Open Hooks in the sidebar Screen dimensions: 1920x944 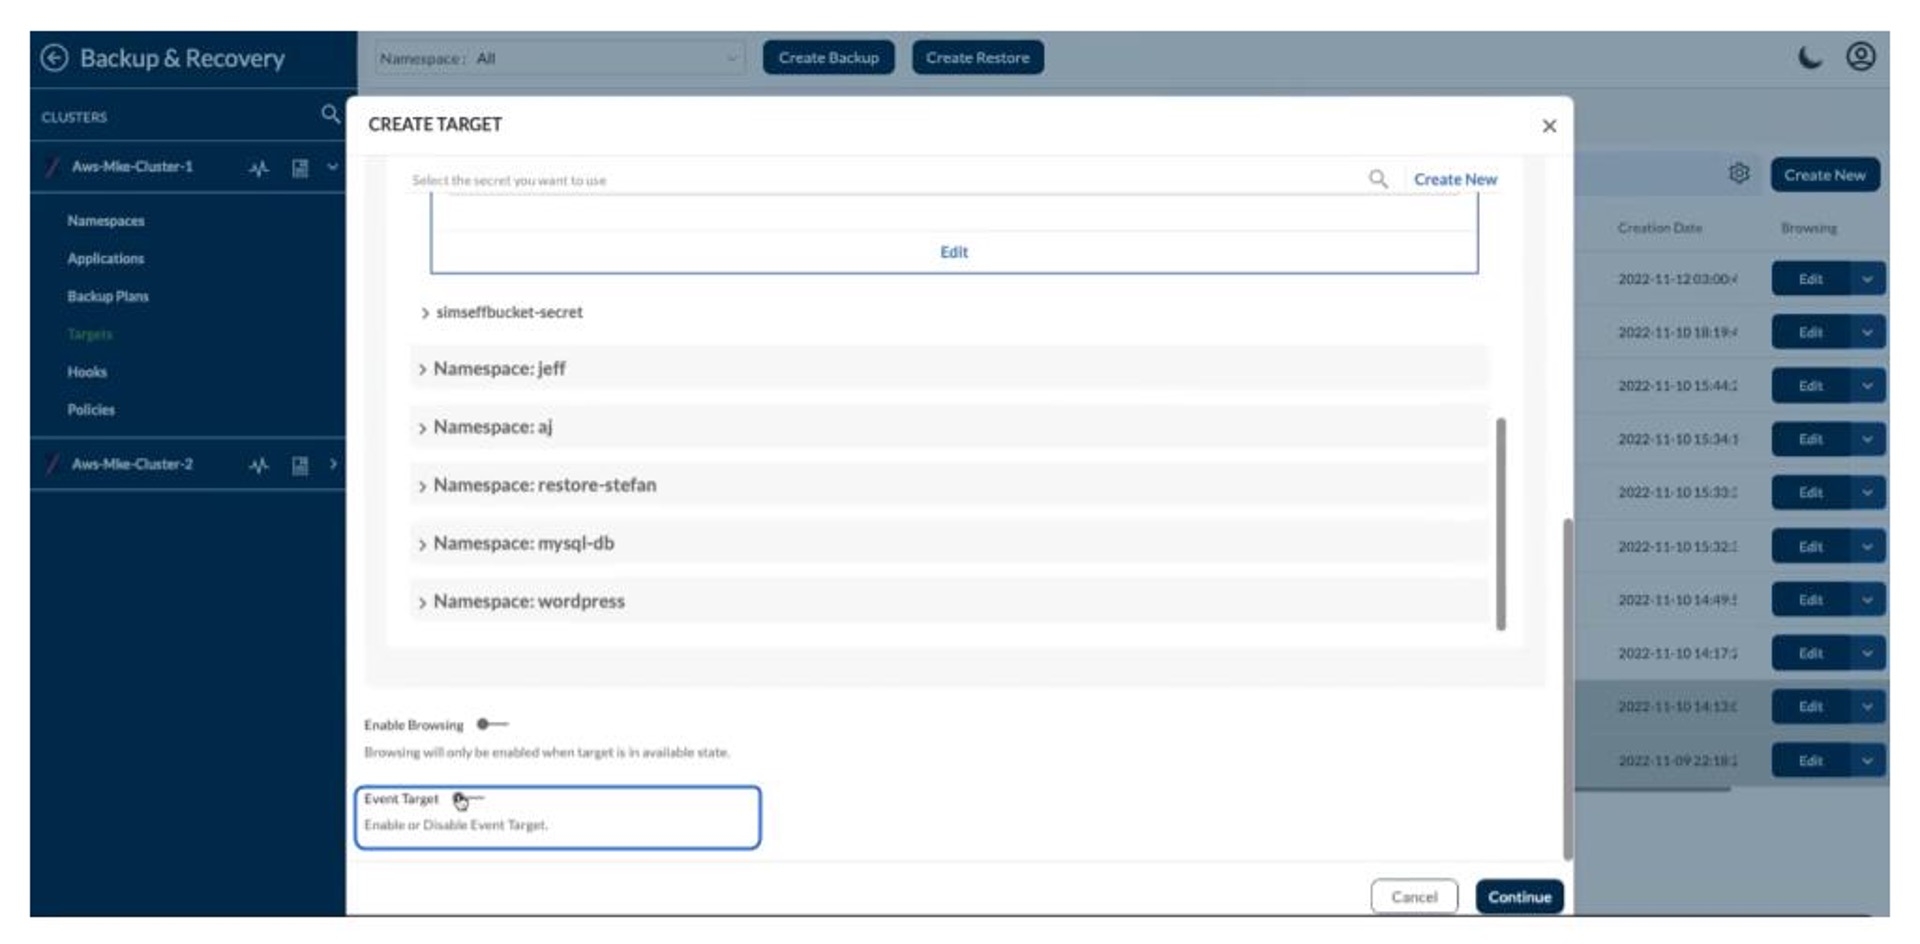click(87, 372)
